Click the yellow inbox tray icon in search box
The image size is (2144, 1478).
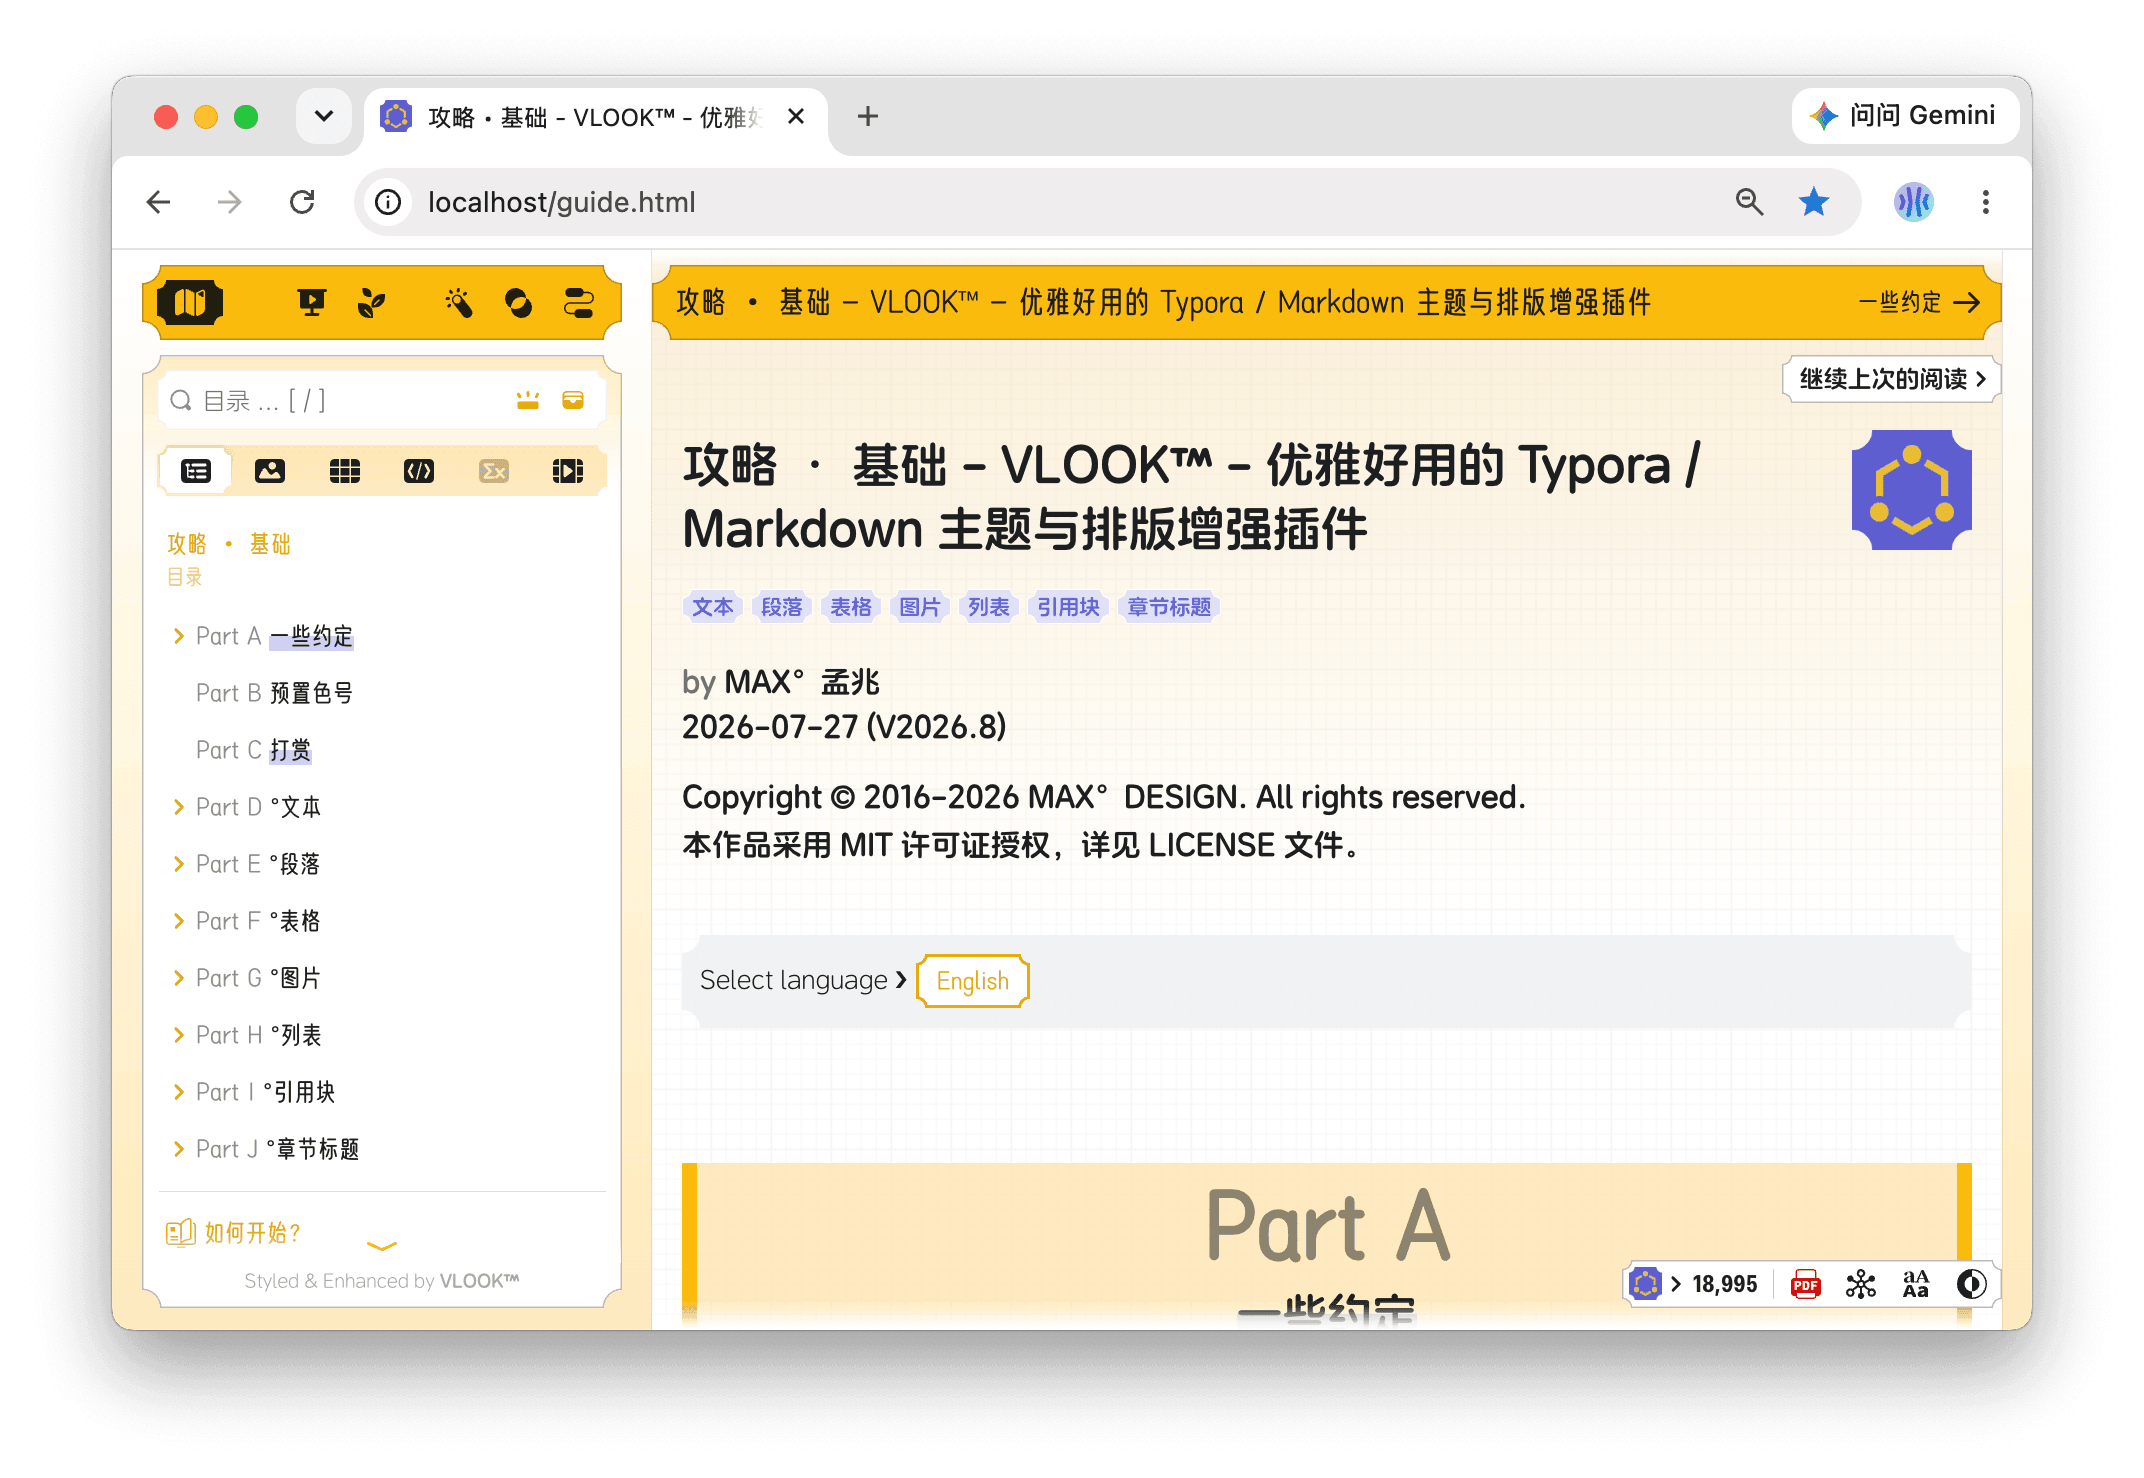pos(573,401)
